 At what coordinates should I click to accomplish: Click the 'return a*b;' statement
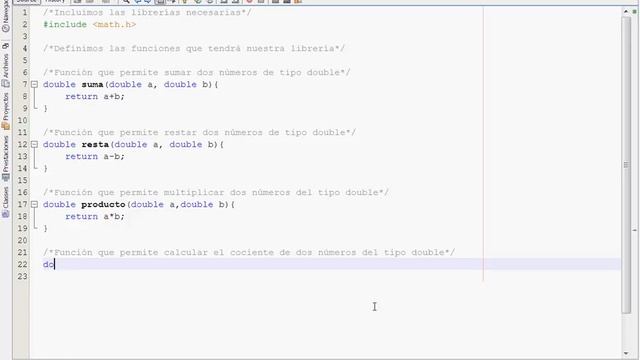(x=95, y=217)
